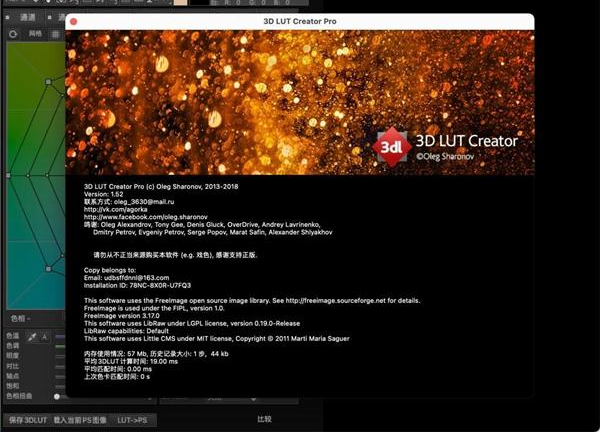600x432 pixels.
Task: Click the oleg_3630@mail.ru contact email
Action: pyautogui.click(x=144, y=202)
